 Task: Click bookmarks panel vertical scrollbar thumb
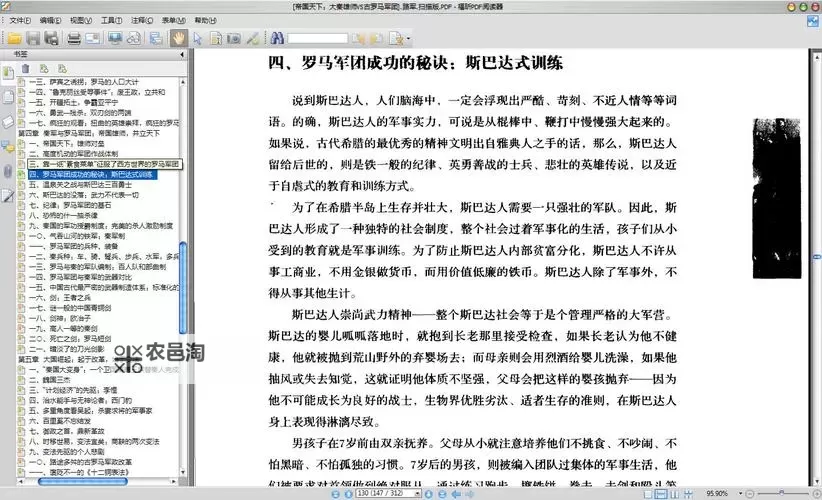coord(182,287)
